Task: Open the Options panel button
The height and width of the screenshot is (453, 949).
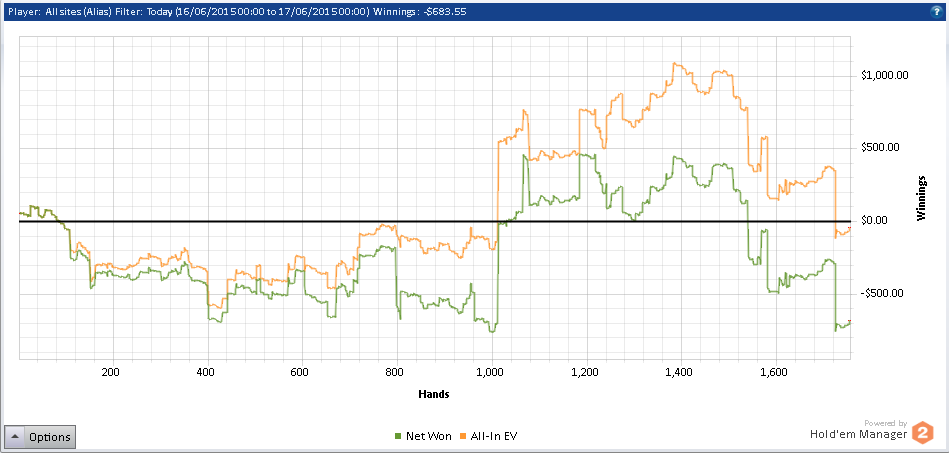Action: 40,437
